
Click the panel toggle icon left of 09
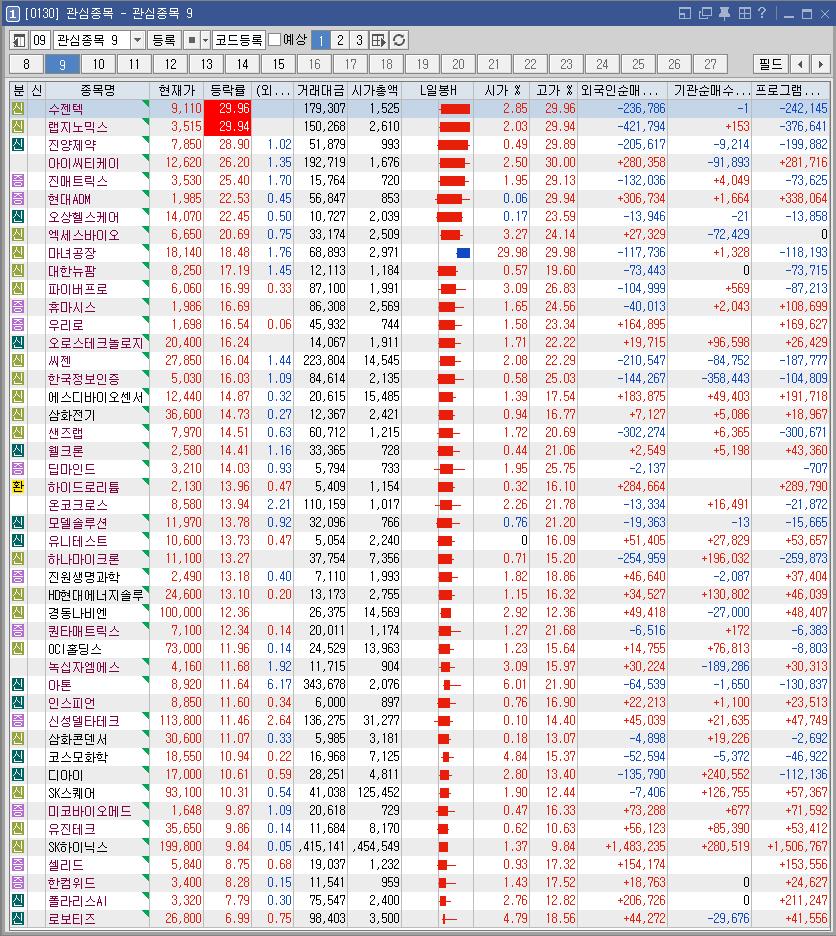[19, 40]
